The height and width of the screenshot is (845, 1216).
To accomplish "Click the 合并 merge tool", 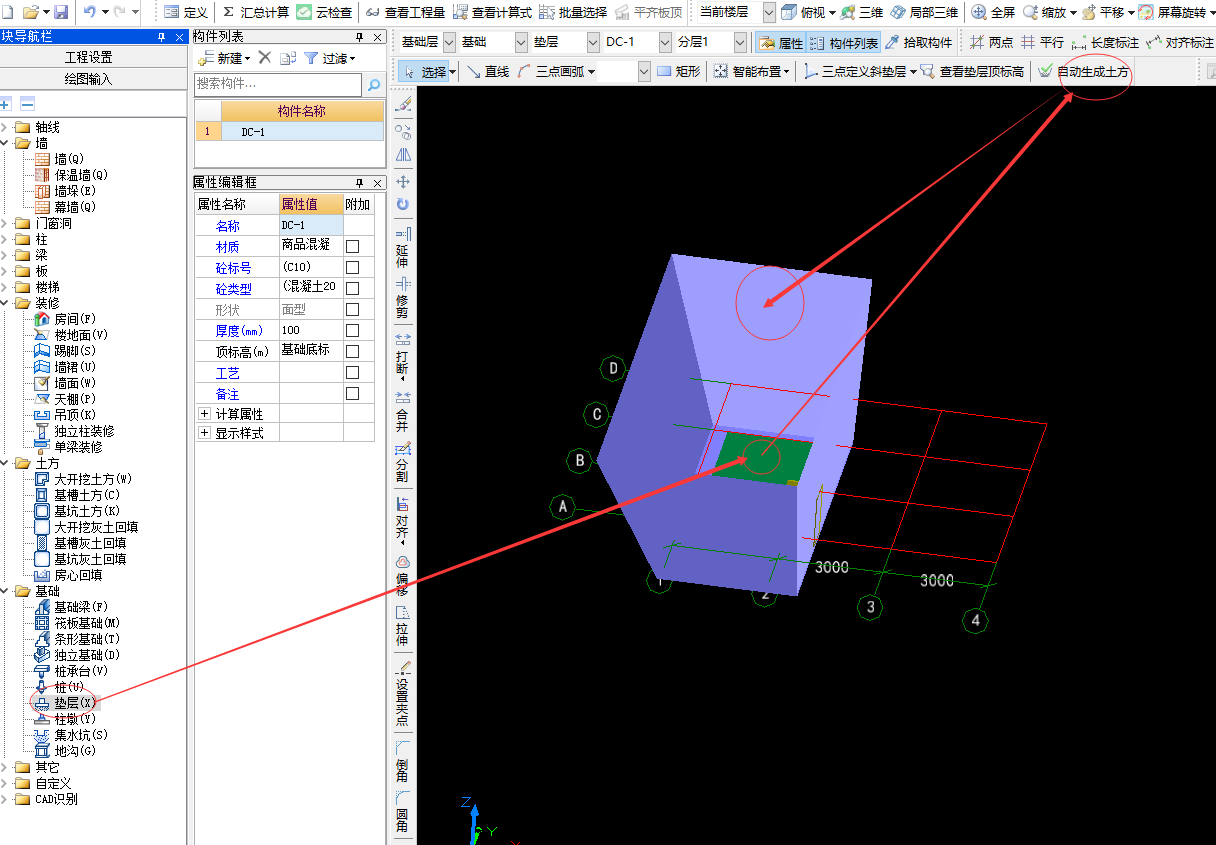I will 402,412.
